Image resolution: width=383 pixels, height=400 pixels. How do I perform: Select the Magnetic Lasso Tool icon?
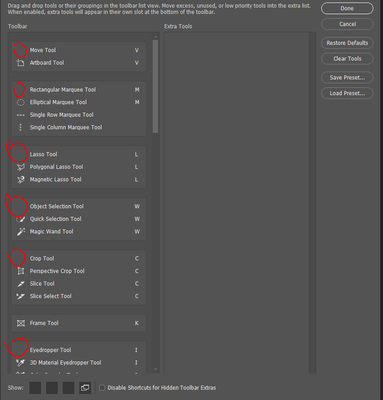coord(21,180)
